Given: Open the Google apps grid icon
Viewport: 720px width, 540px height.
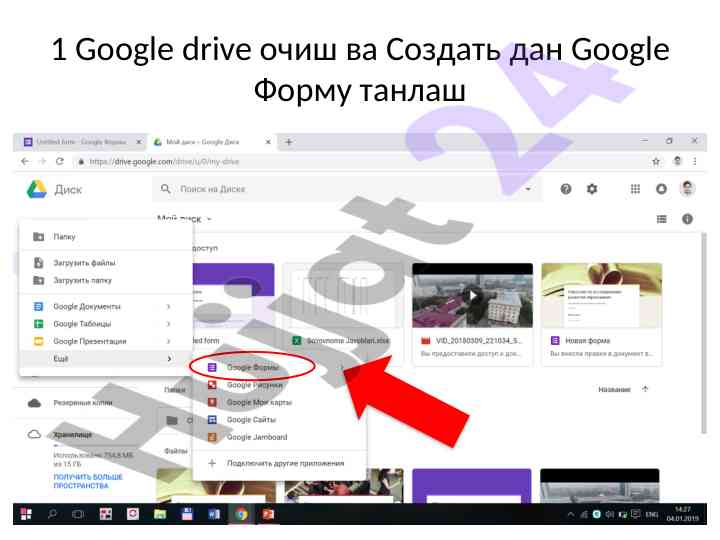Looking at the screenshot, I should [x=635, y=189].
